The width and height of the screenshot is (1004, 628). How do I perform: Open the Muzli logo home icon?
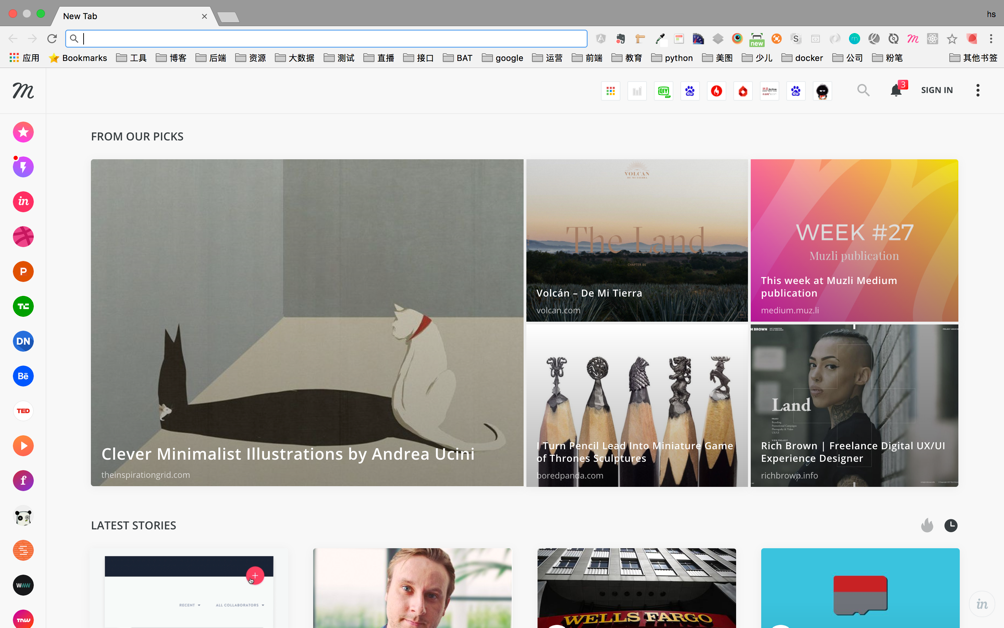click(23, 90)
